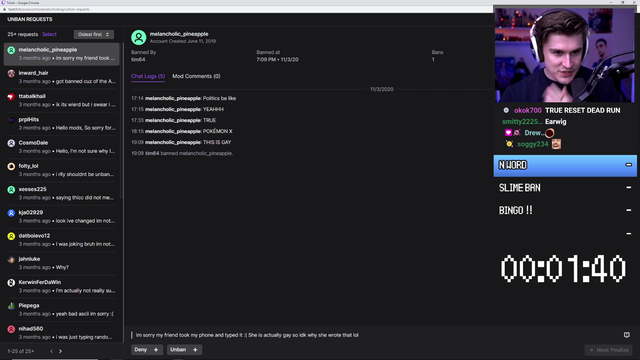Click the report icon beside unban message
The height and width of the screenshot is (360, 640).
[627, 335]
